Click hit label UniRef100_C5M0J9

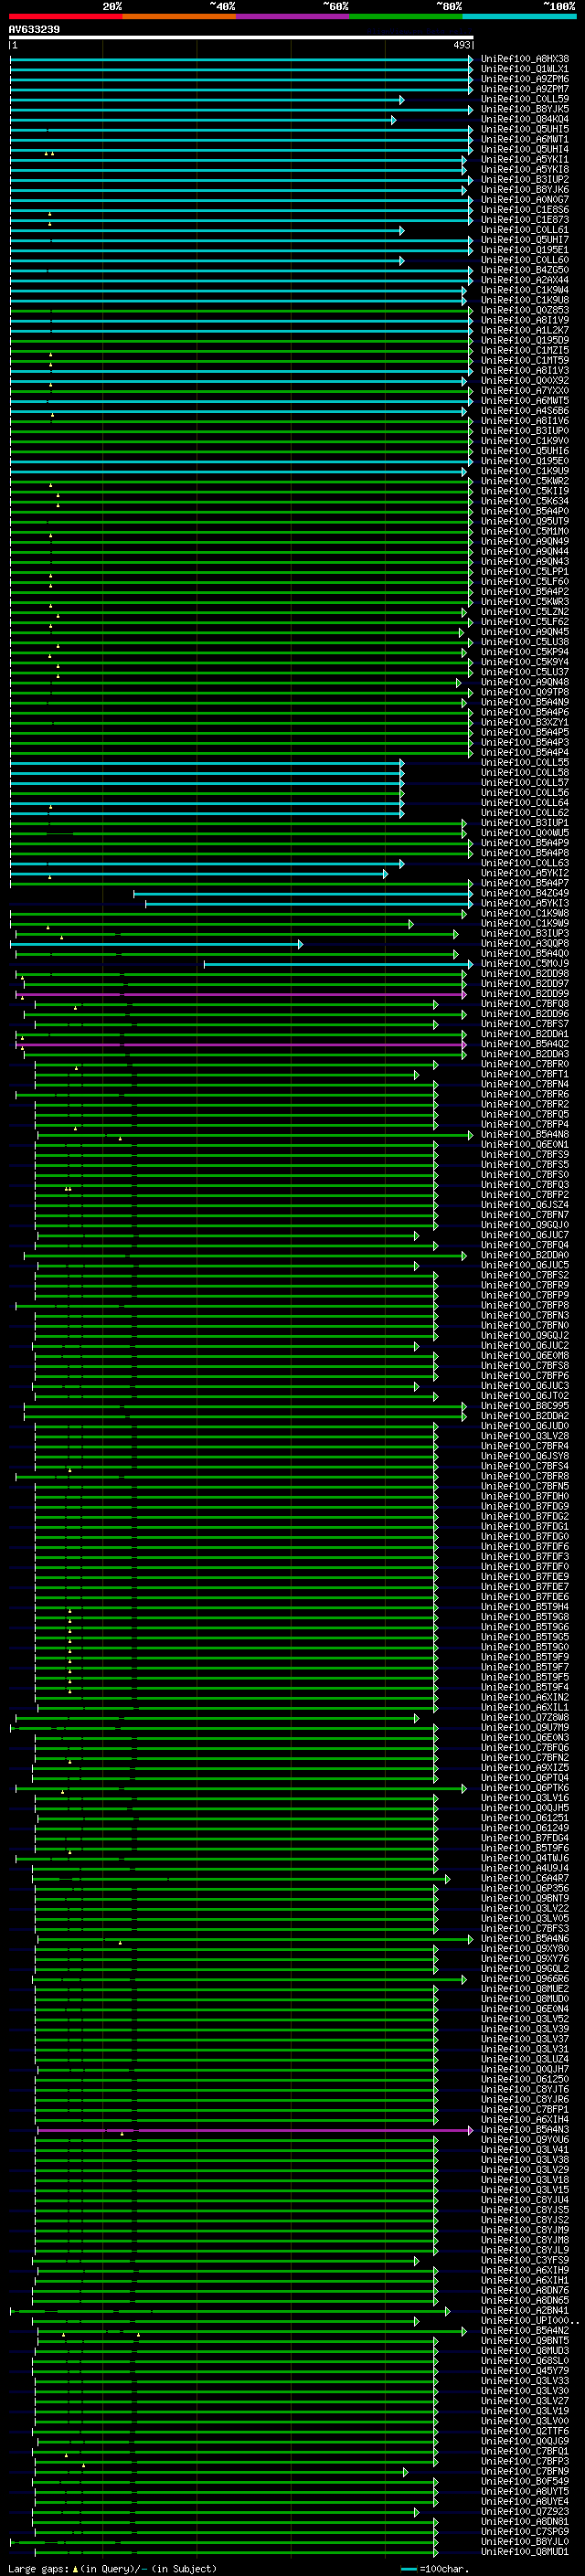click(524, 963)
